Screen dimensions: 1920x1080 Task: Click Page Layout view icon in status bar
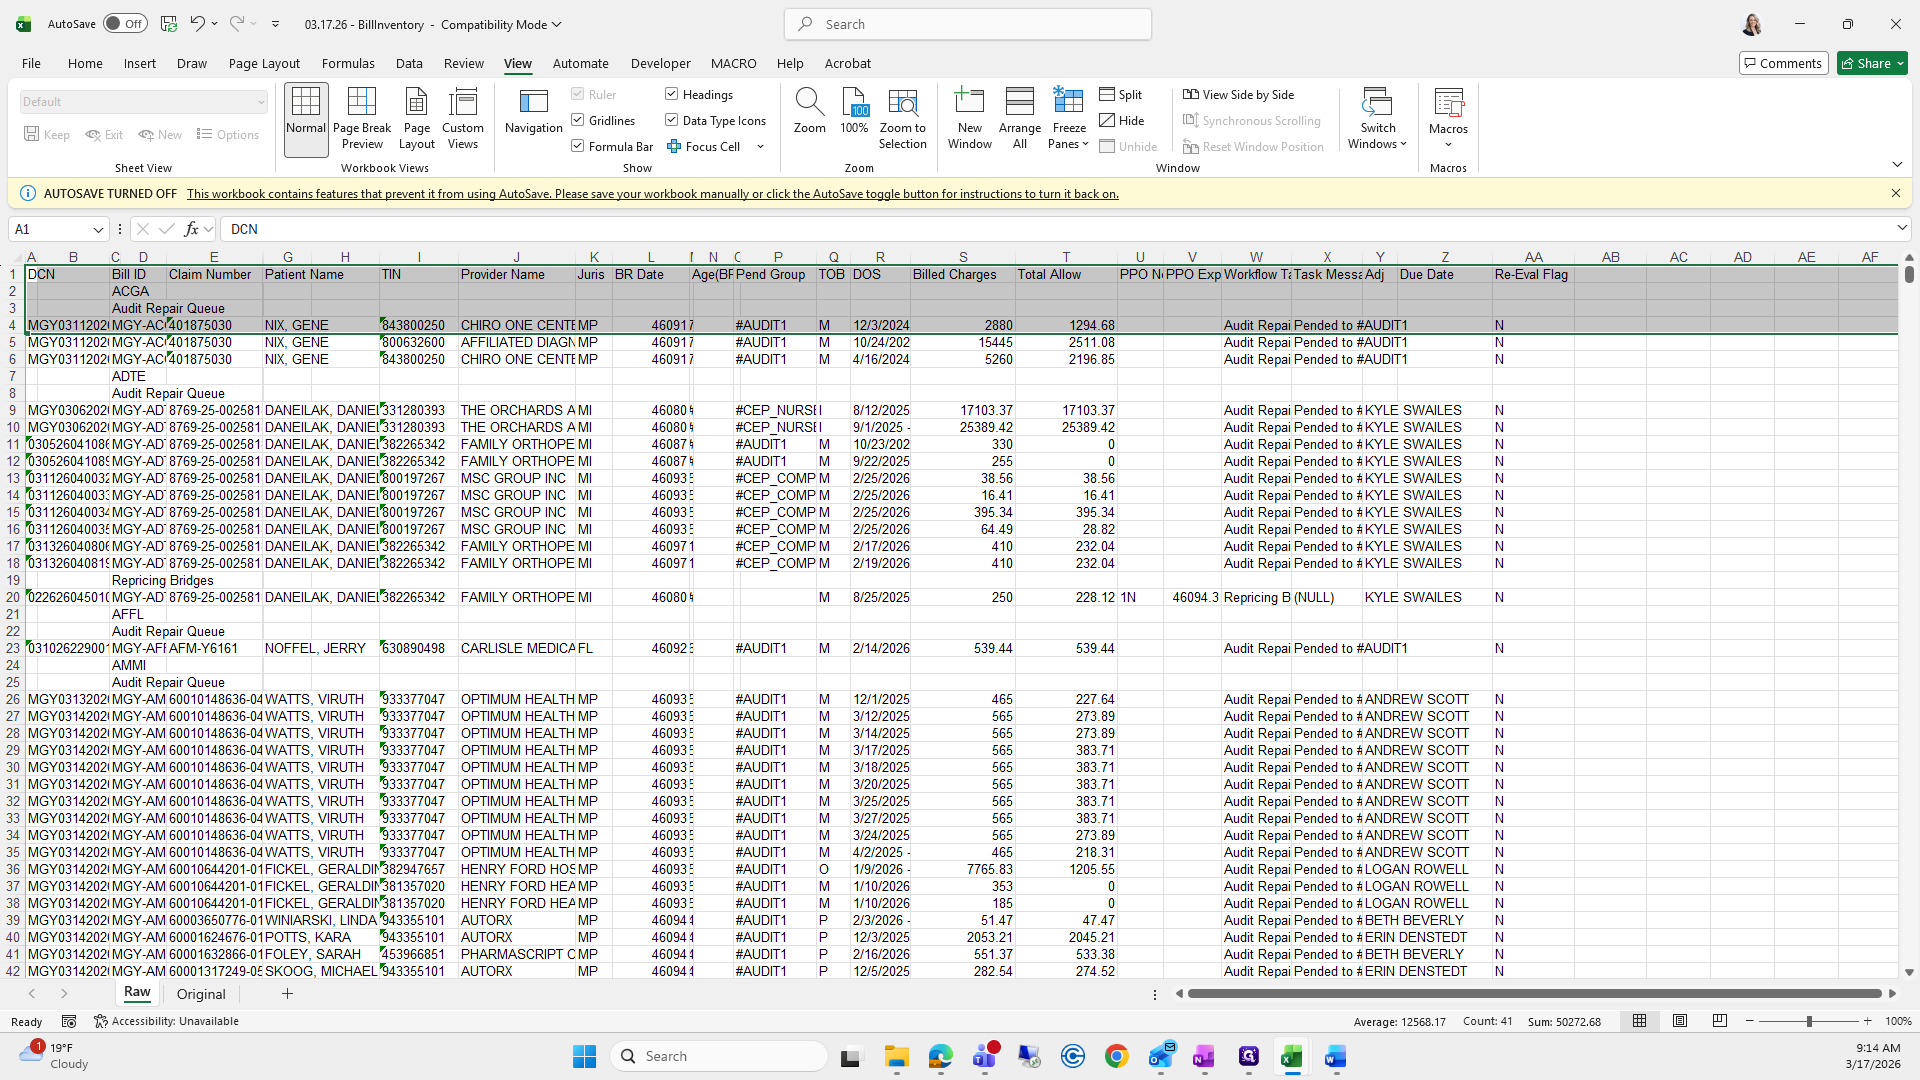pyautogui.click(x=1680, y=1021)
